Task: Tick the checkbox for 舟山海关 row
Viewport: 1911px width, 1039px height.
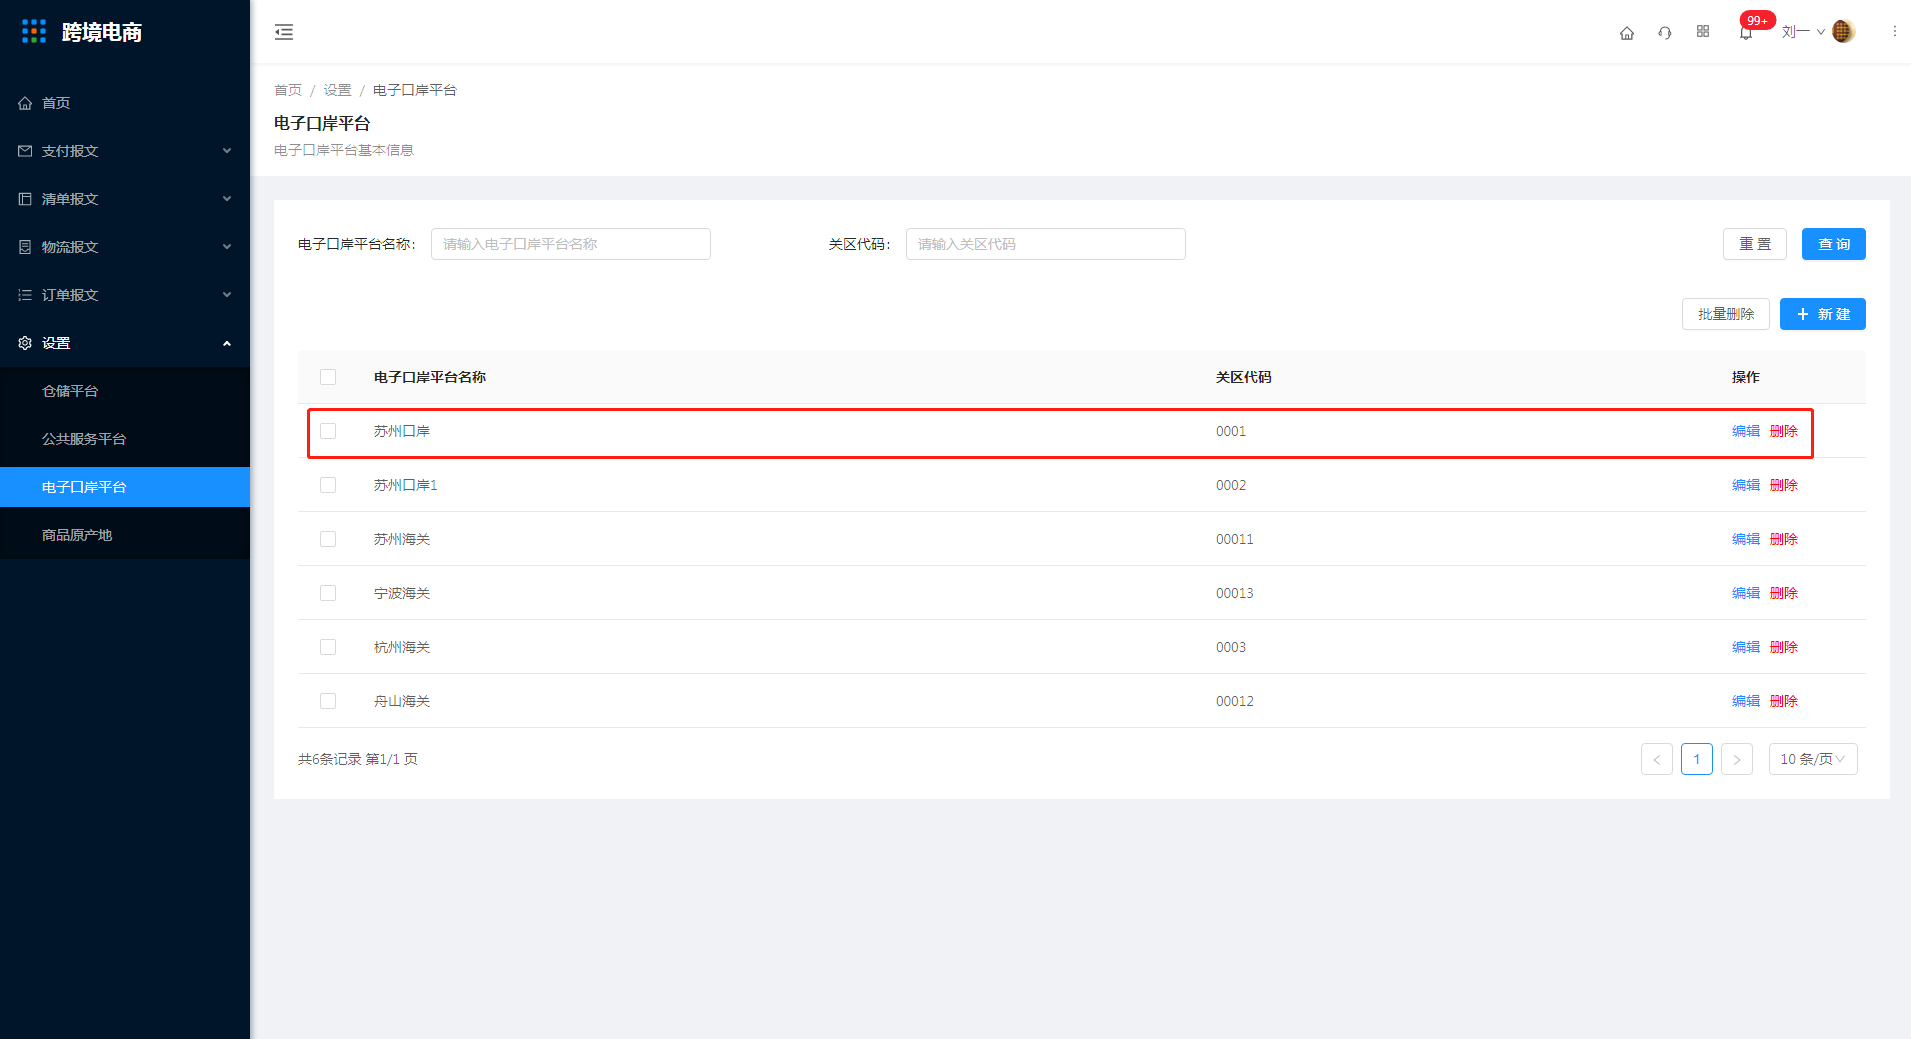Action: (x=328, y=701)
